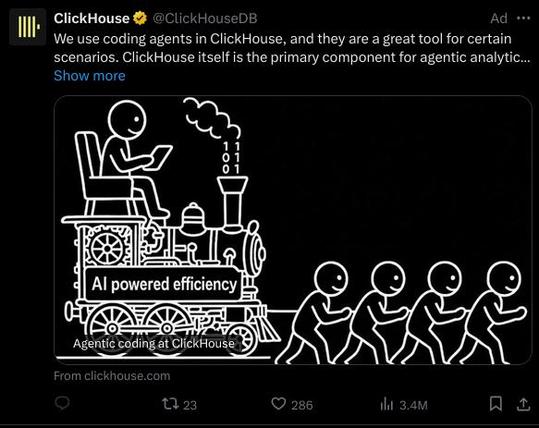
Task: Like the post with the heart icon
Action: (x=278, y=404)
